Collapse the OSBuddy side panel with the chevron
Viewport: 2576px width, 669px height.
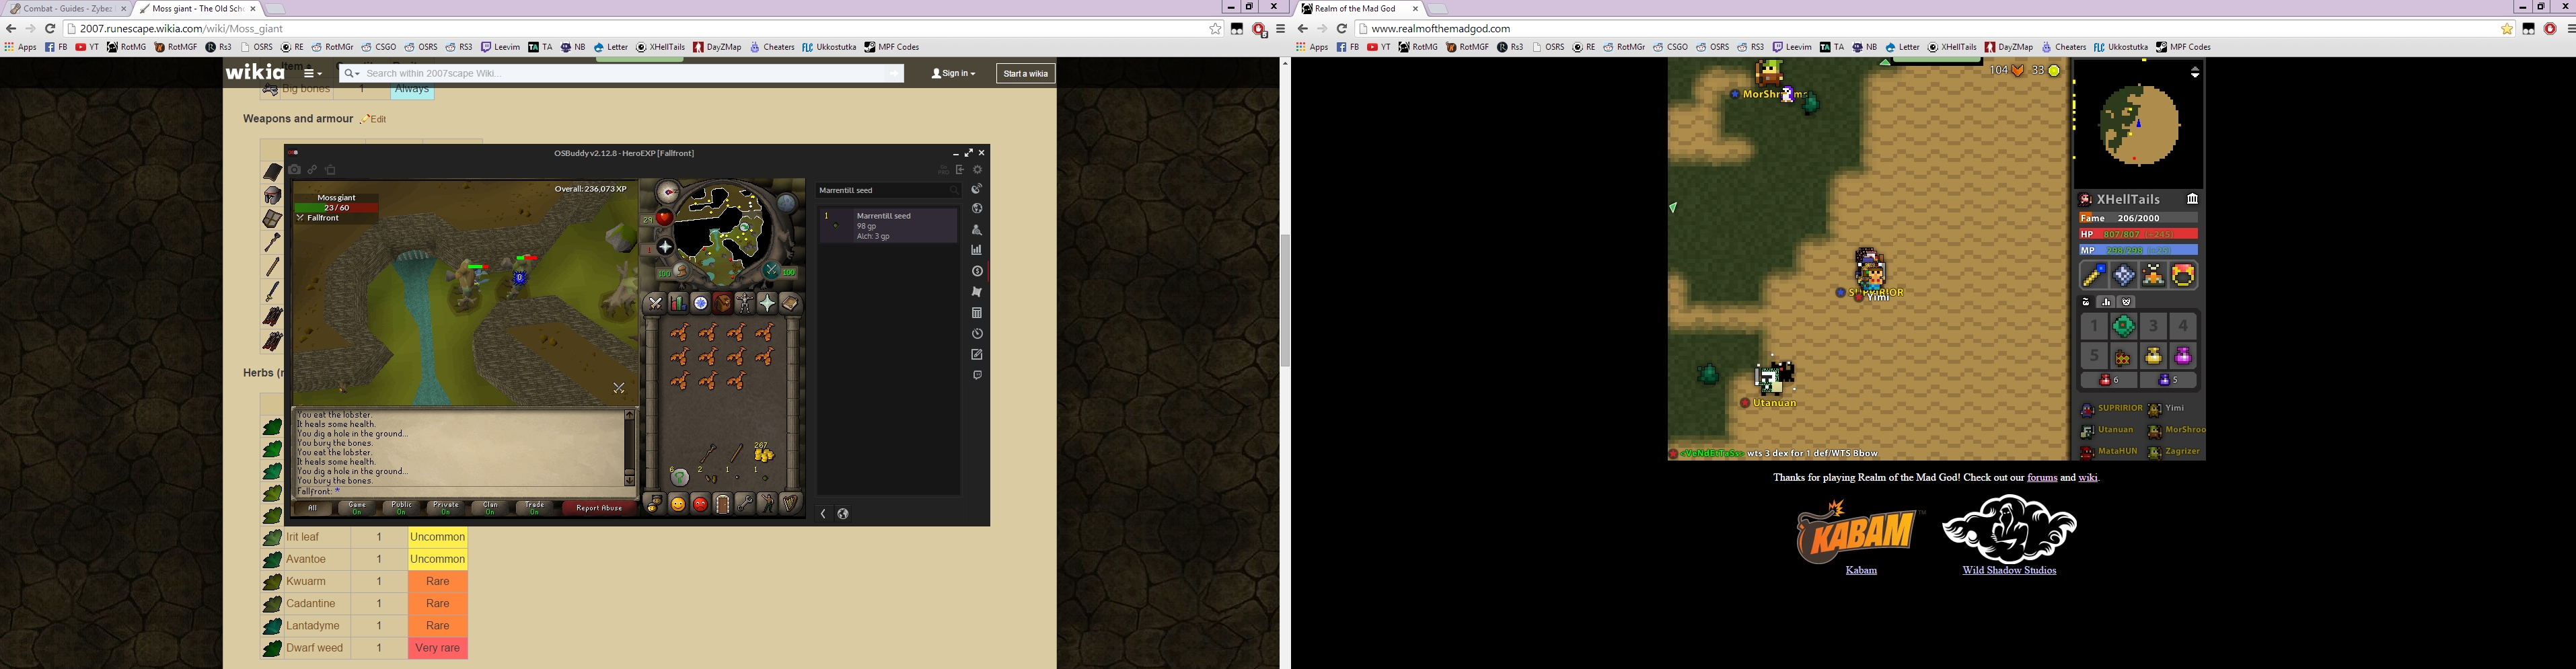pos(824,514)
